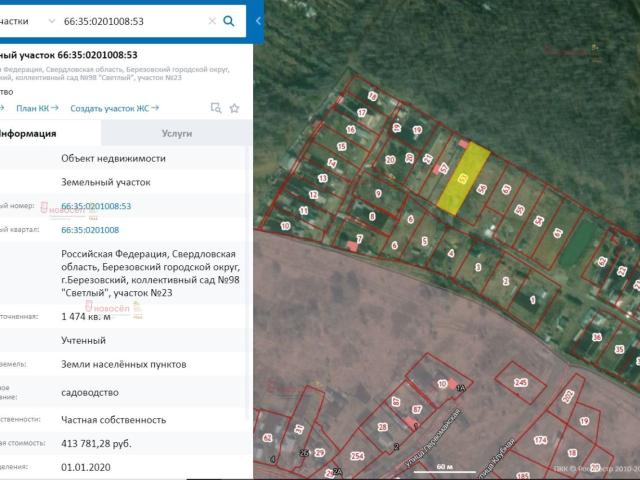
Task: Select the yellow highlighted parcel on map
Action: click(x=463, y=179)
